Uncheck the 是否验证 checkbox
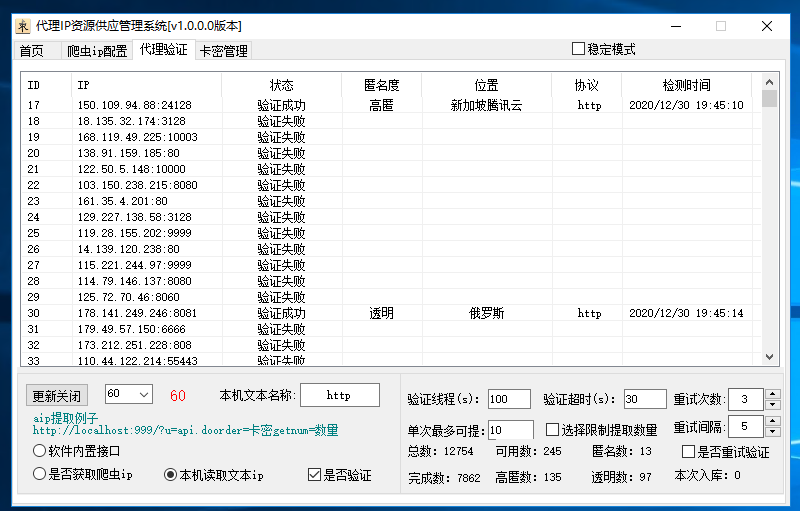Viewport: 800px width, 511px height. pos(315,475)
